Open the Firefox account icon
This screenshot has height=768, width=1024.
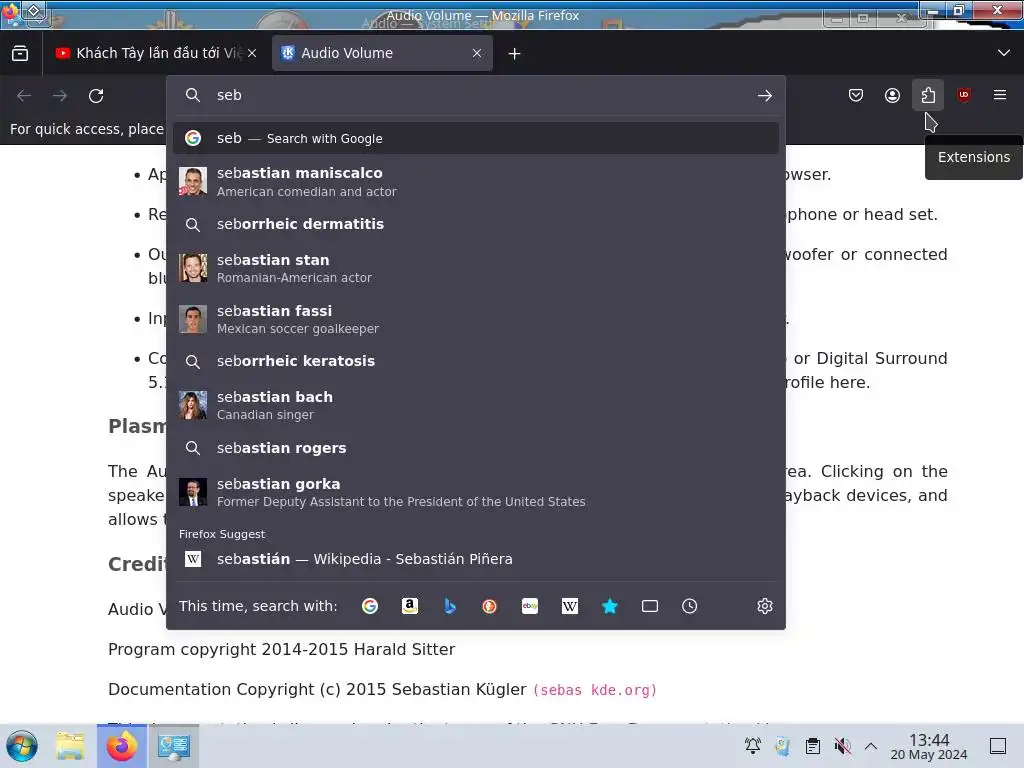892,96
